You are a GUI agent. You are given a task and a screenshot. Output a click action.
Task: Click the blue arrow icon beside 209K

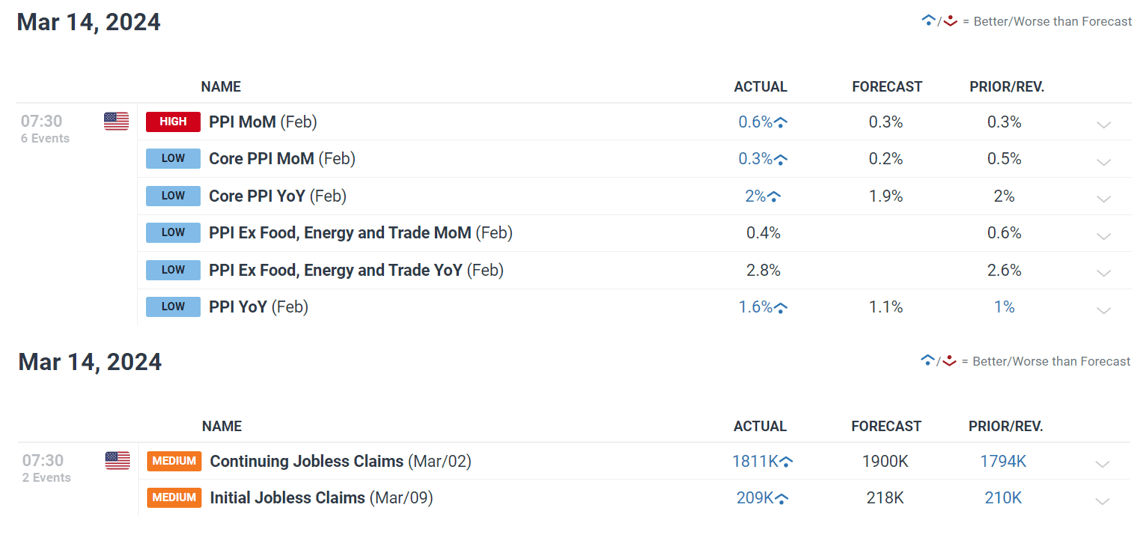pos(781,499)
